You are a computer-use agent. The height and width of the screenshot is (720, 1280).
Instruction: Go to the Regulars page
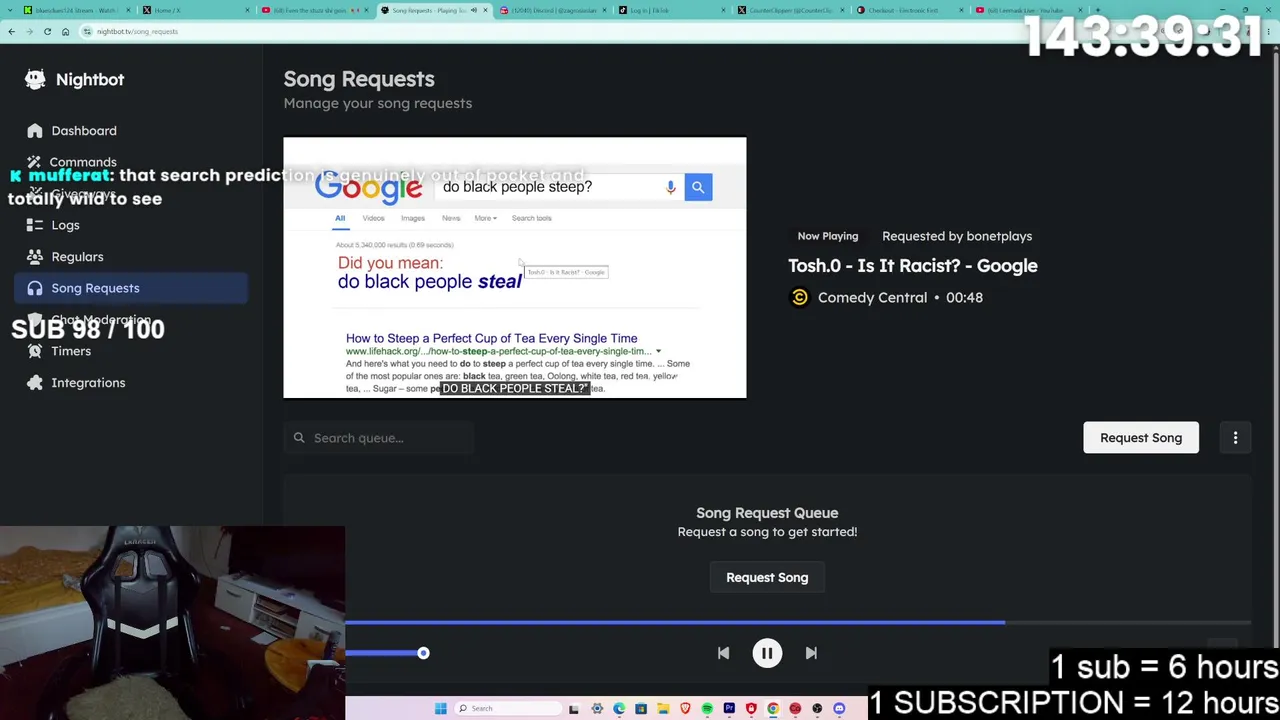tap(77, 257)
